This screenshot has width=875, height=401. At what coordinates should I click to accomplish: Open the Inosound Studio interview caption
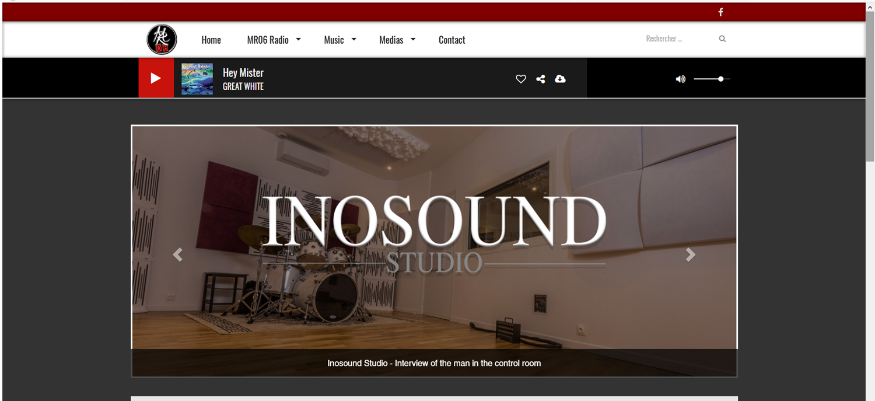434,363
